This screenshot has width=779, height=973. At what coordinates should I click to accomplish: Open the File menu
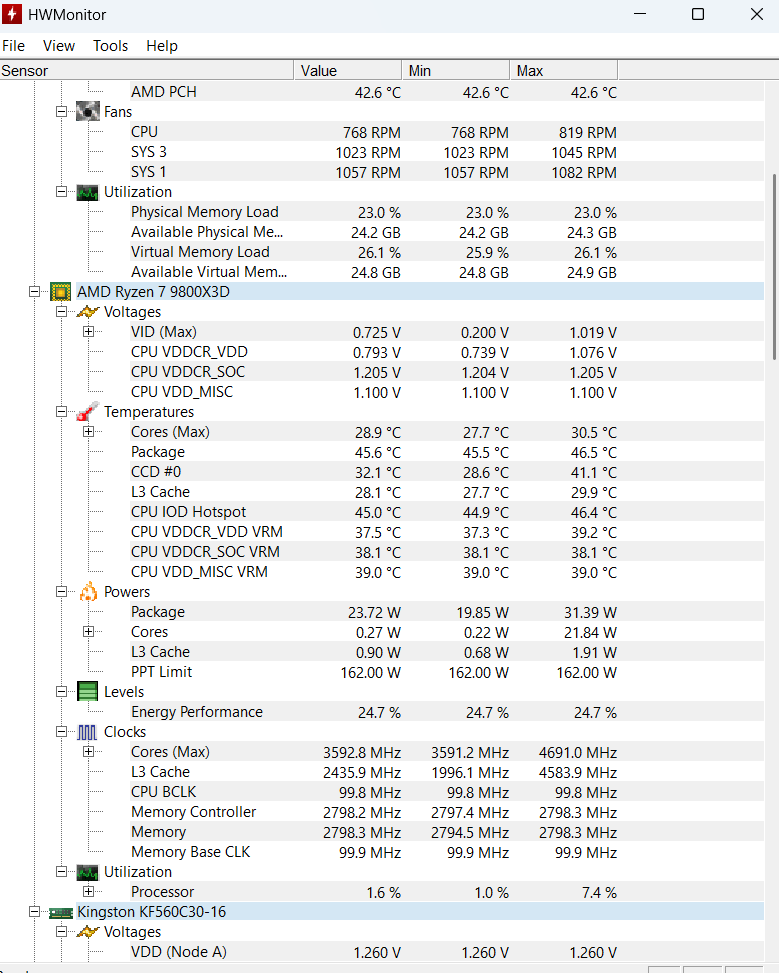(14, 46)
